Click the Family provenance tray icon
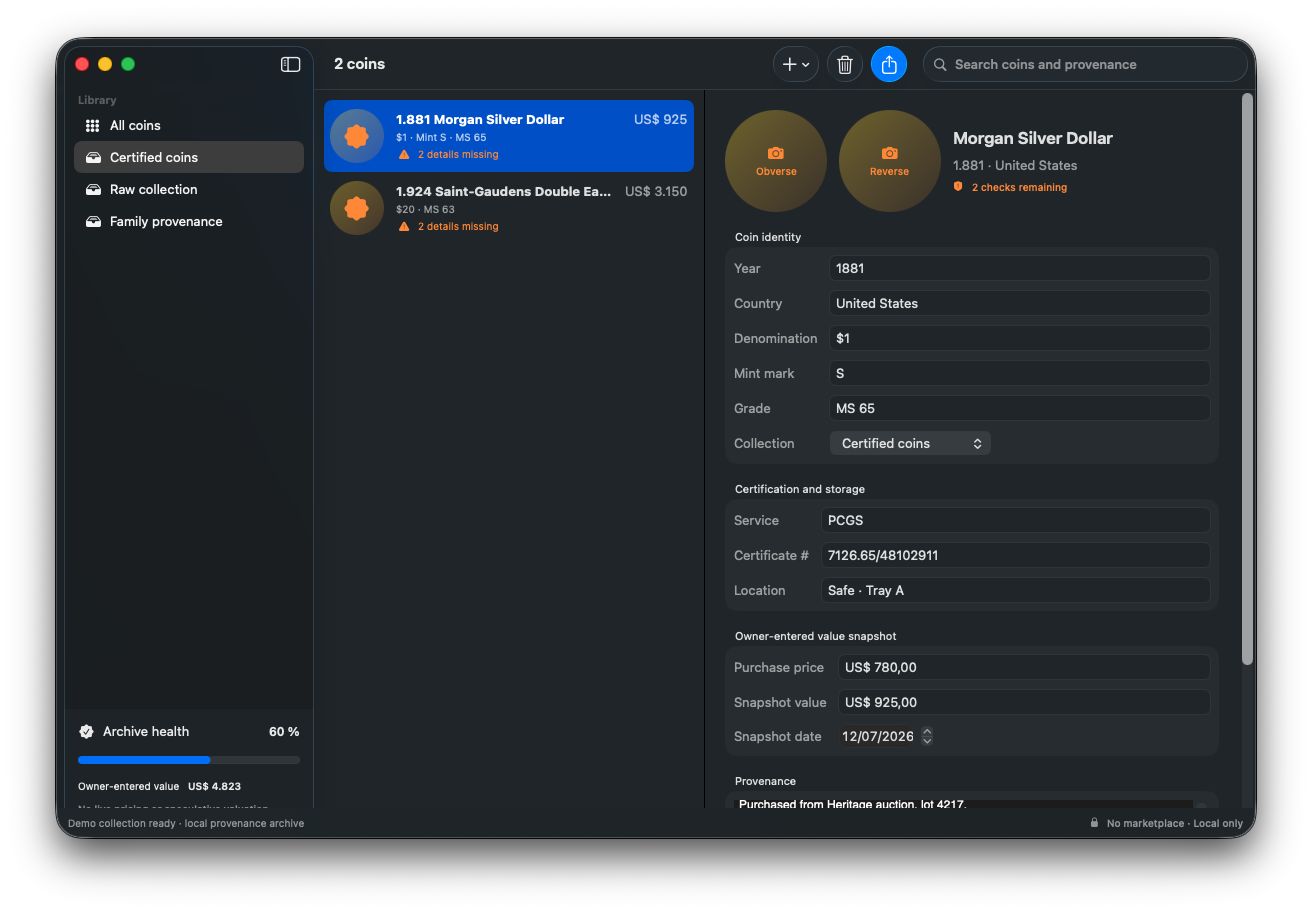Image resolution: width=1312 pixels, height=912 pixels. coord(92,221)
